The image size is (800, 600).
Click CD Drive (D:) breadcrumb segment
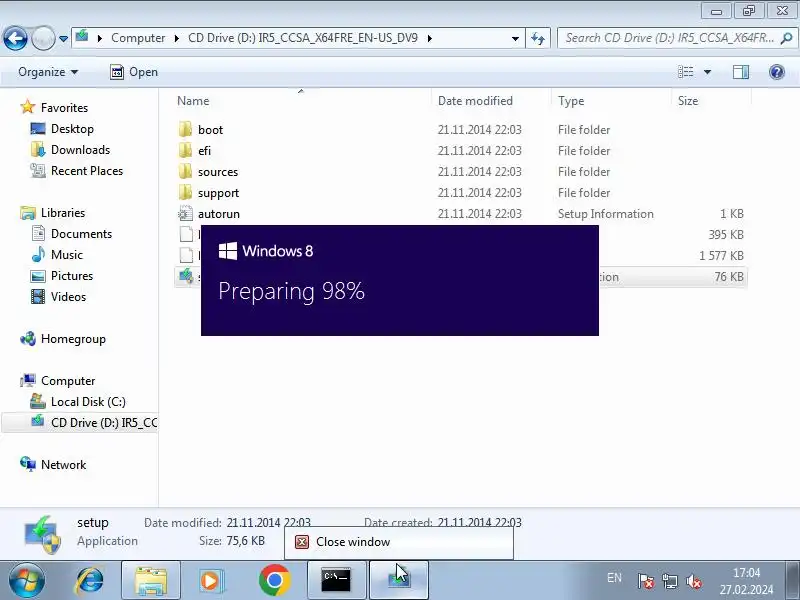[x=303, y=38]
